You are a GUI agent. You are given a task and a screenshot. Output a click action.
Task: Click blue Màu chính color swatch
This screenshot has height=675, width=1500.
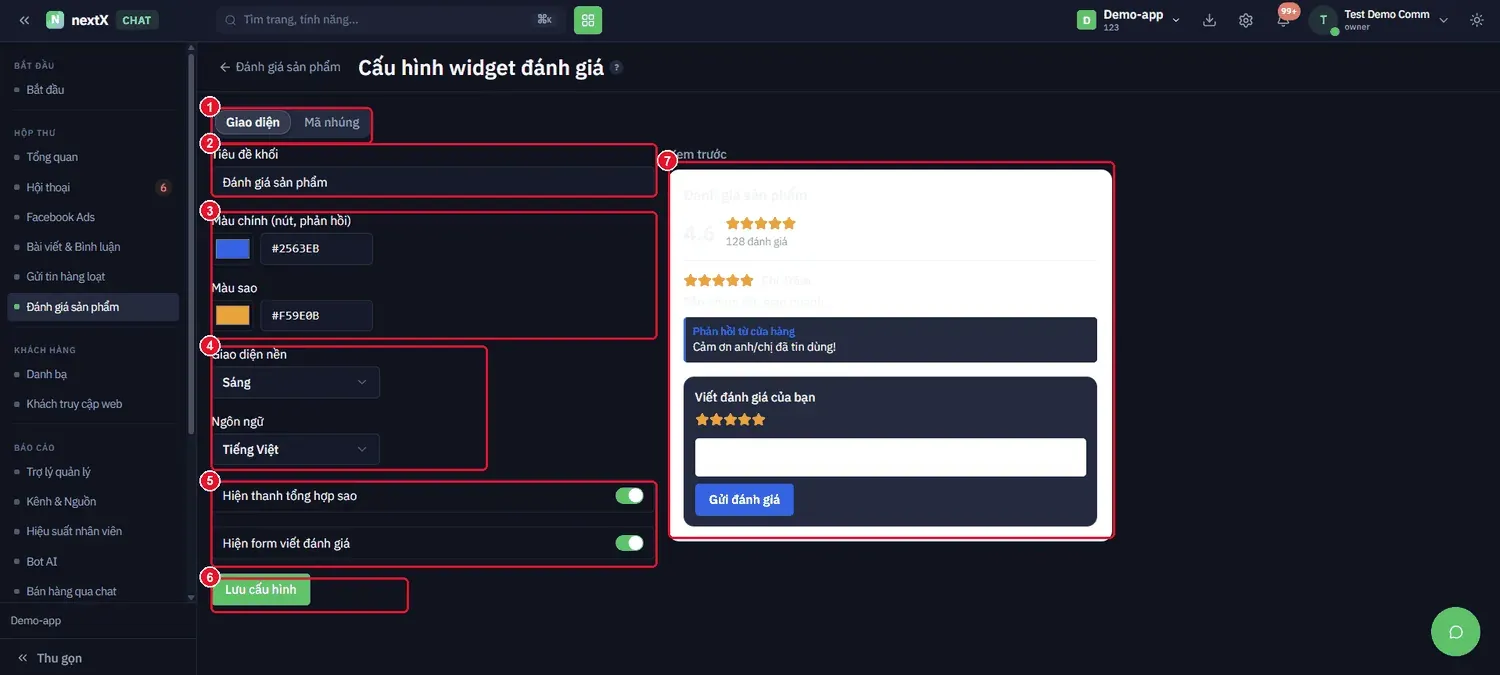[x=233, y=249]
